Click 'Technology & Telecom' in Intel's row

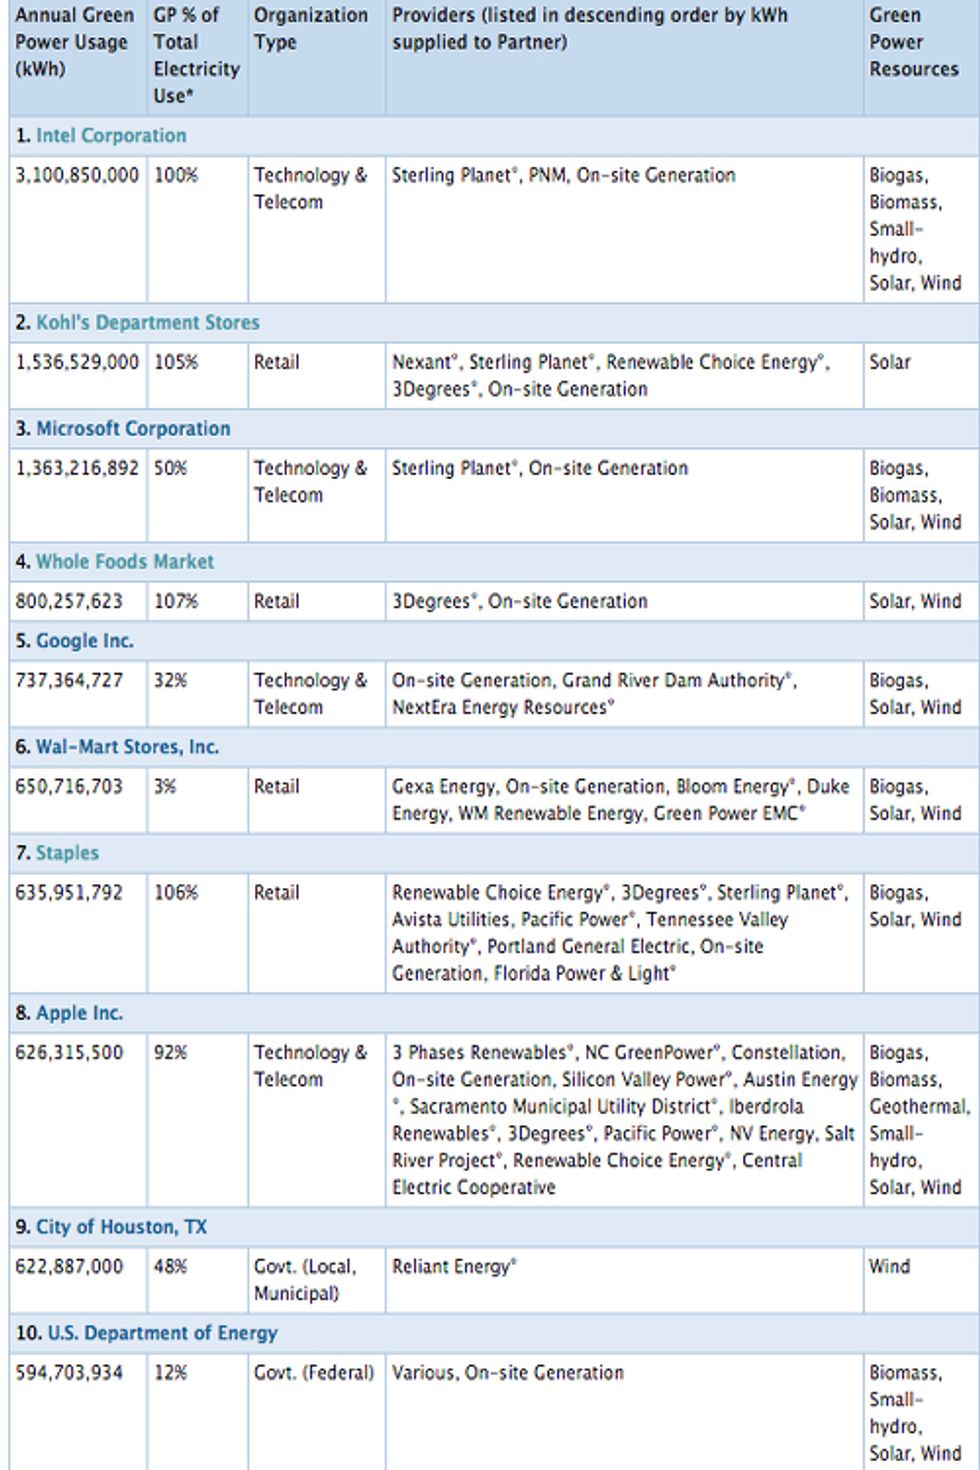310,188
